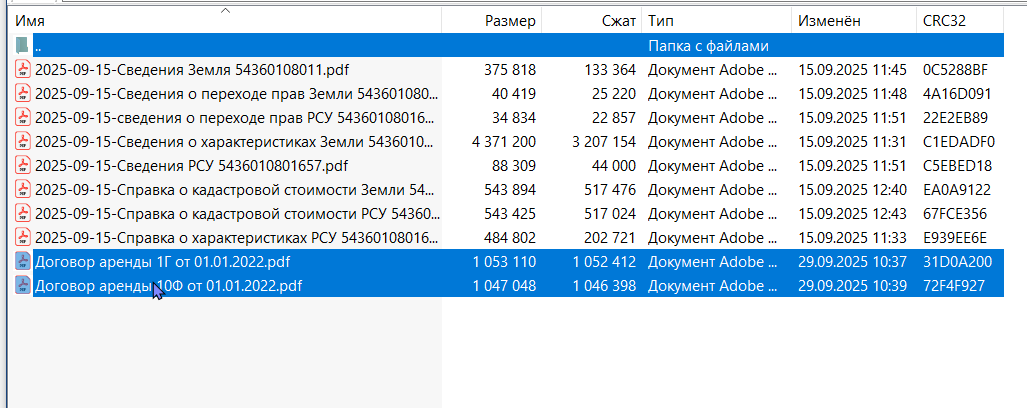
Task: Click PDF icon of Договор аренды 1Г
Action: [24, 262]
